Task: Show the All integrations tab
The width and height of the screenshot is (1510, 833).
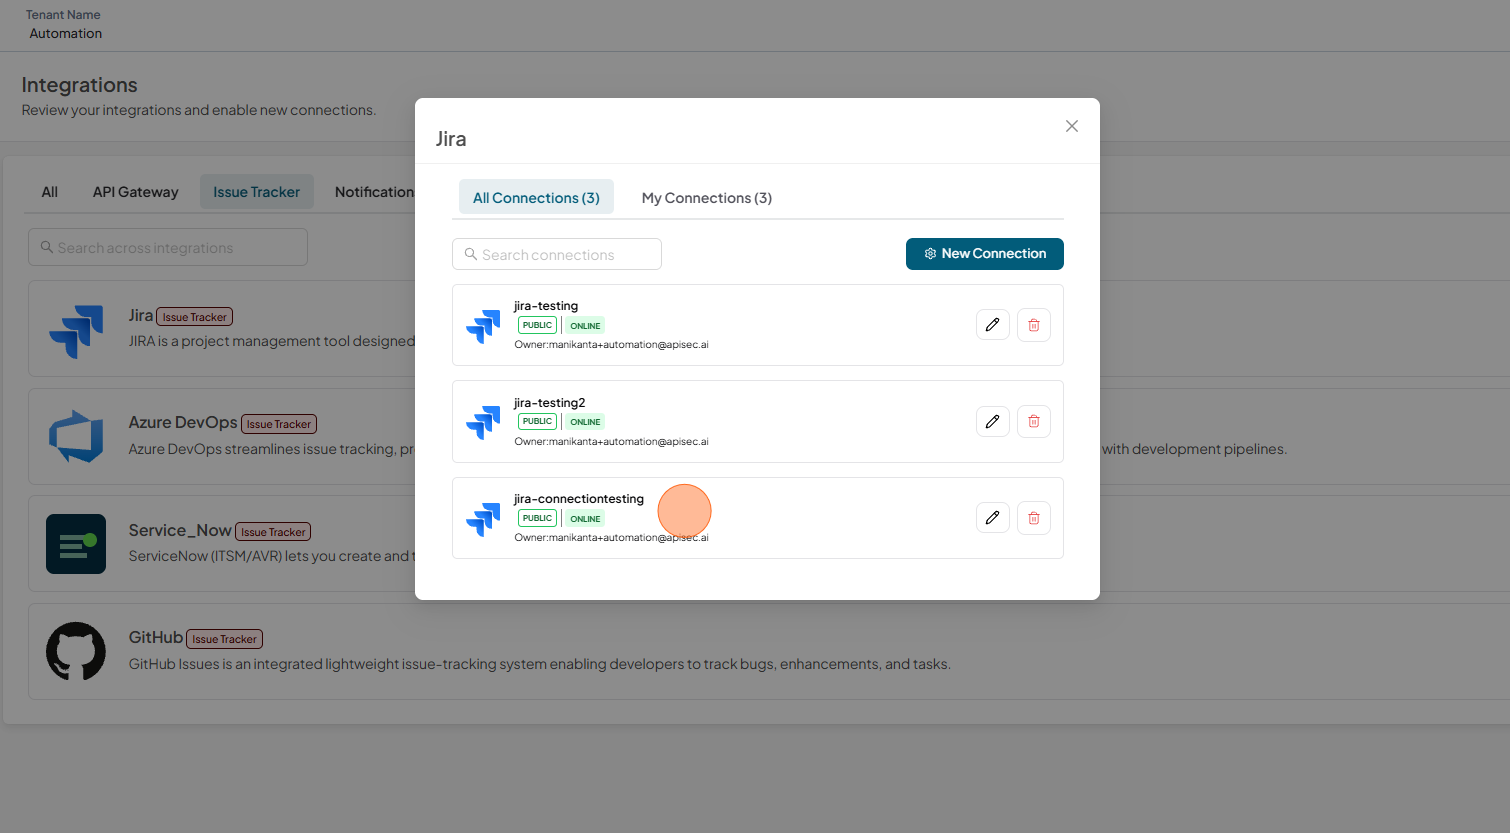Action: [x=50, y=192]
